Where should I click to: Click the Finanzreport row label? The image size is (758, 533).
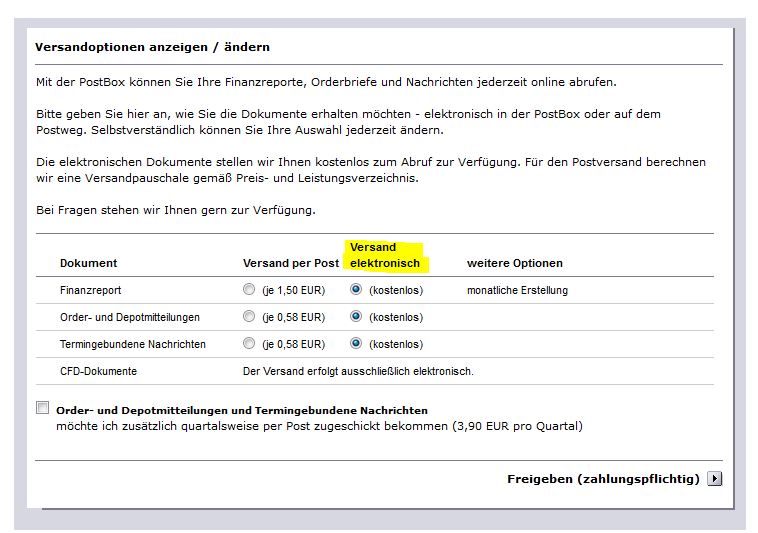click(90, 290)
